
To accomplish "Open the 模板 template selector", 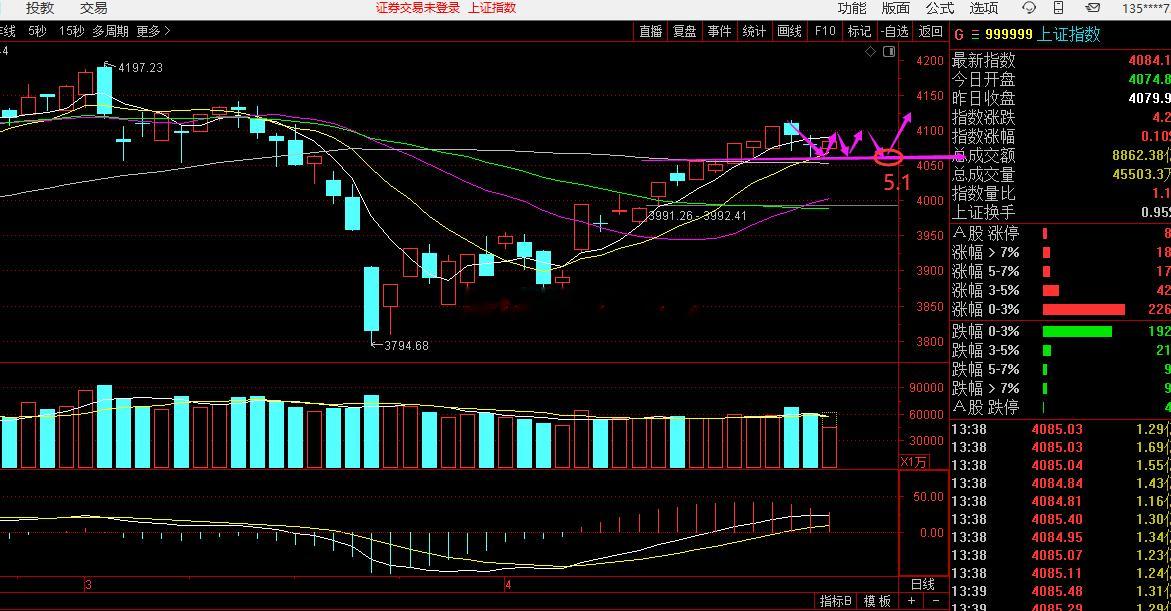I will coord(877,601).
